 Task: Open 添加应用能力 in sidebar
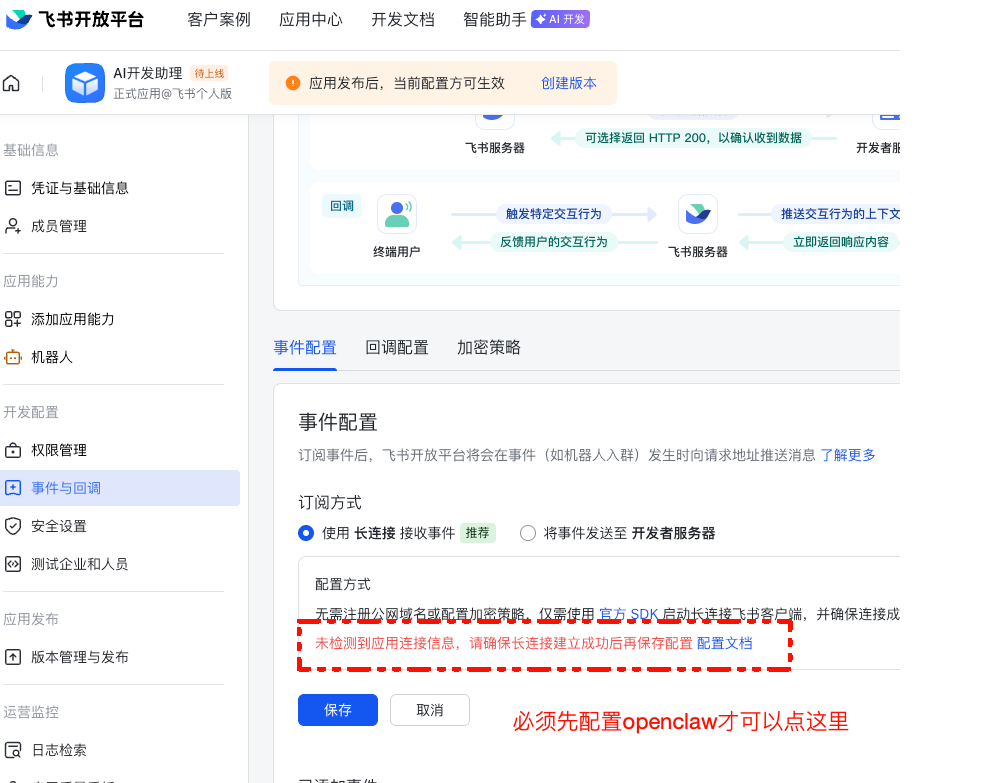[x=73, y=319]
